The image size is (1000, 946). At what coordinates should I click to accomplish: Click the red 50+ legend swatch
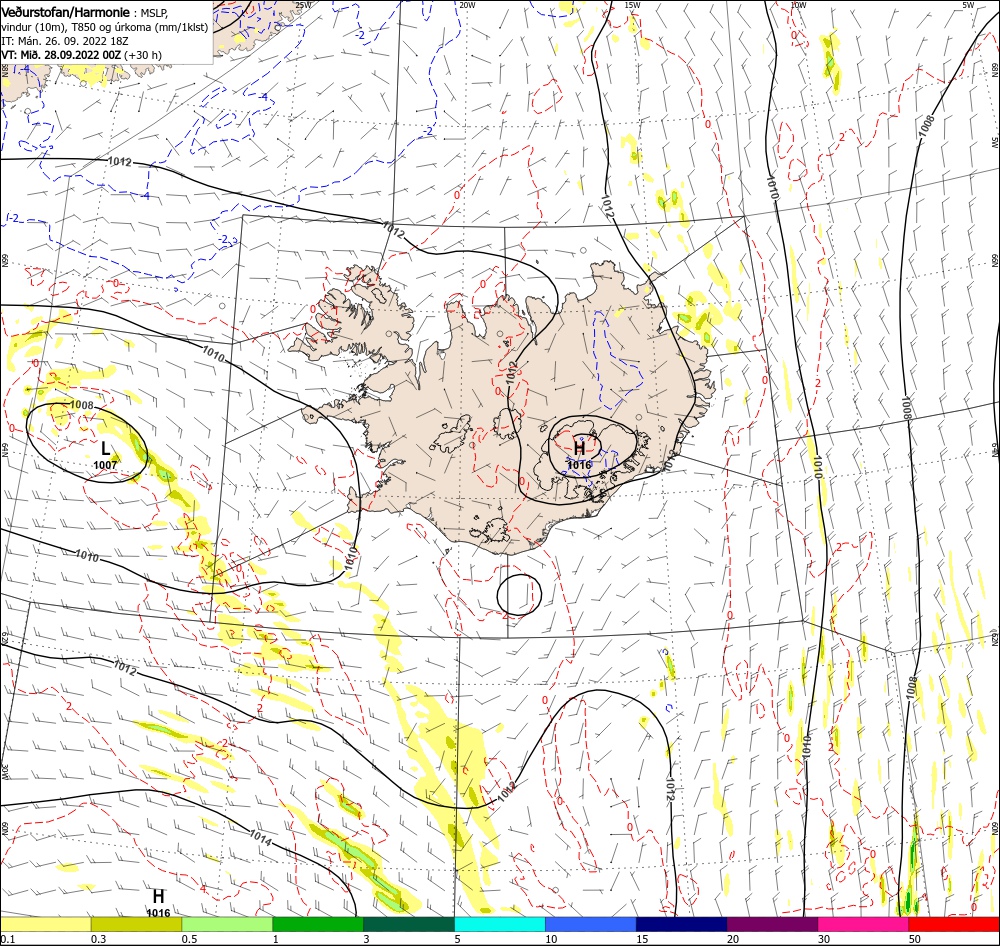tap(954, 924)
